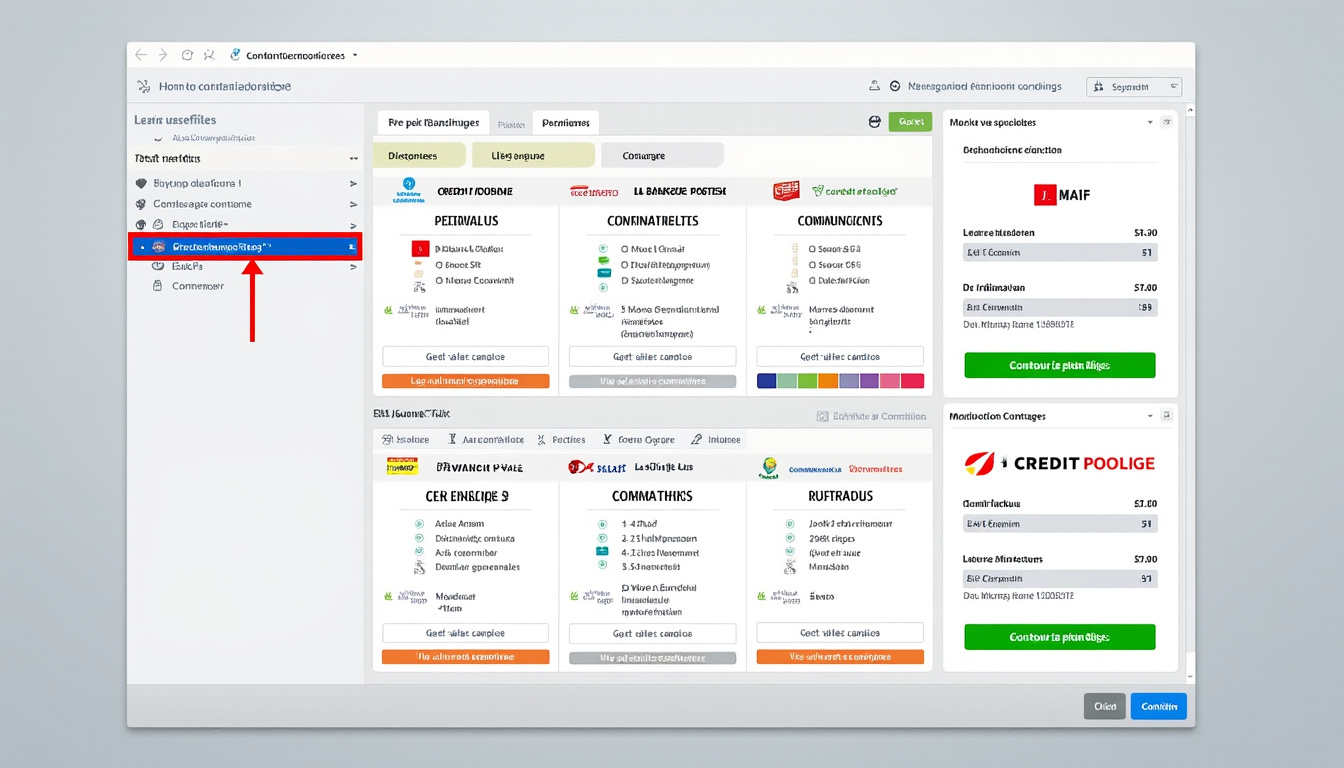Click the '..' control beside 'Tatat meeidits'
The width and height of the screenshot is (1344, 768).
[x=353, y=159]
